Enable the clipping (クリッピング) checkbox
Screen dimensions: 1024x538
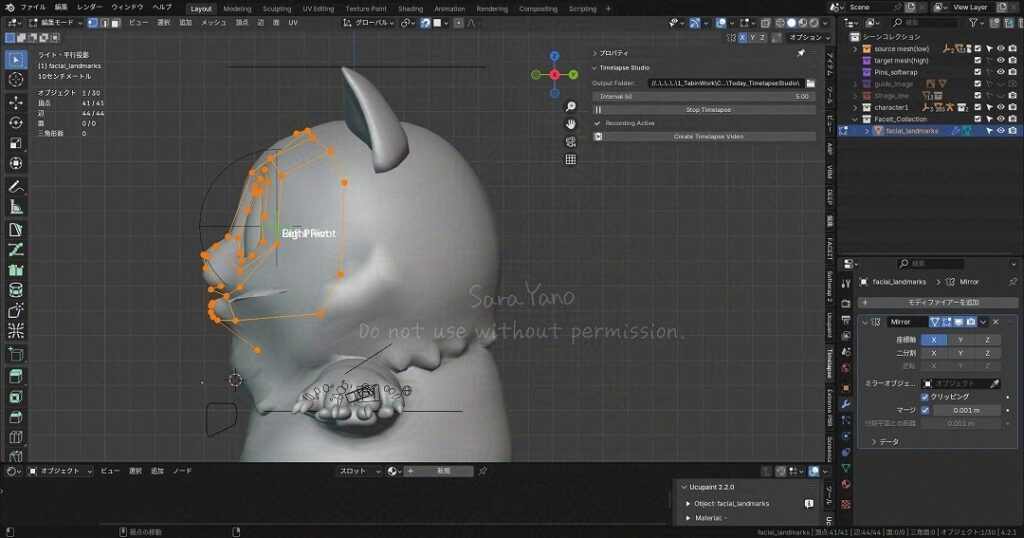pos(925,397)
